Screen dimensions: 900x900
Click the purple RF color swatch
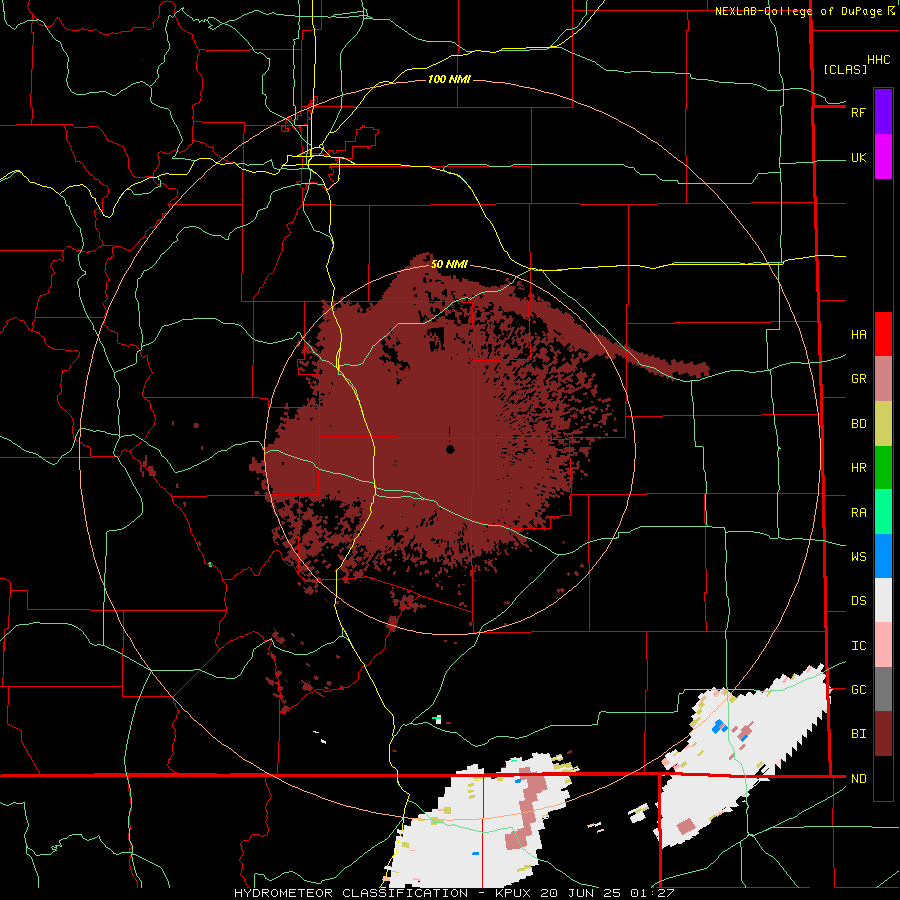883,111
